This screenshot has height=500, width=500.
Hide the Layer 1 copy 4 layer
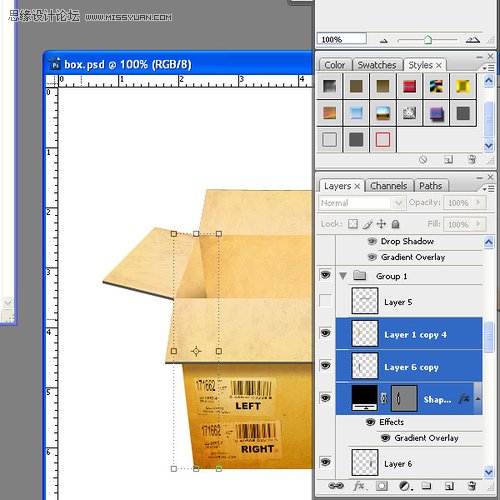pyautogui.click(x=325, y=333)
